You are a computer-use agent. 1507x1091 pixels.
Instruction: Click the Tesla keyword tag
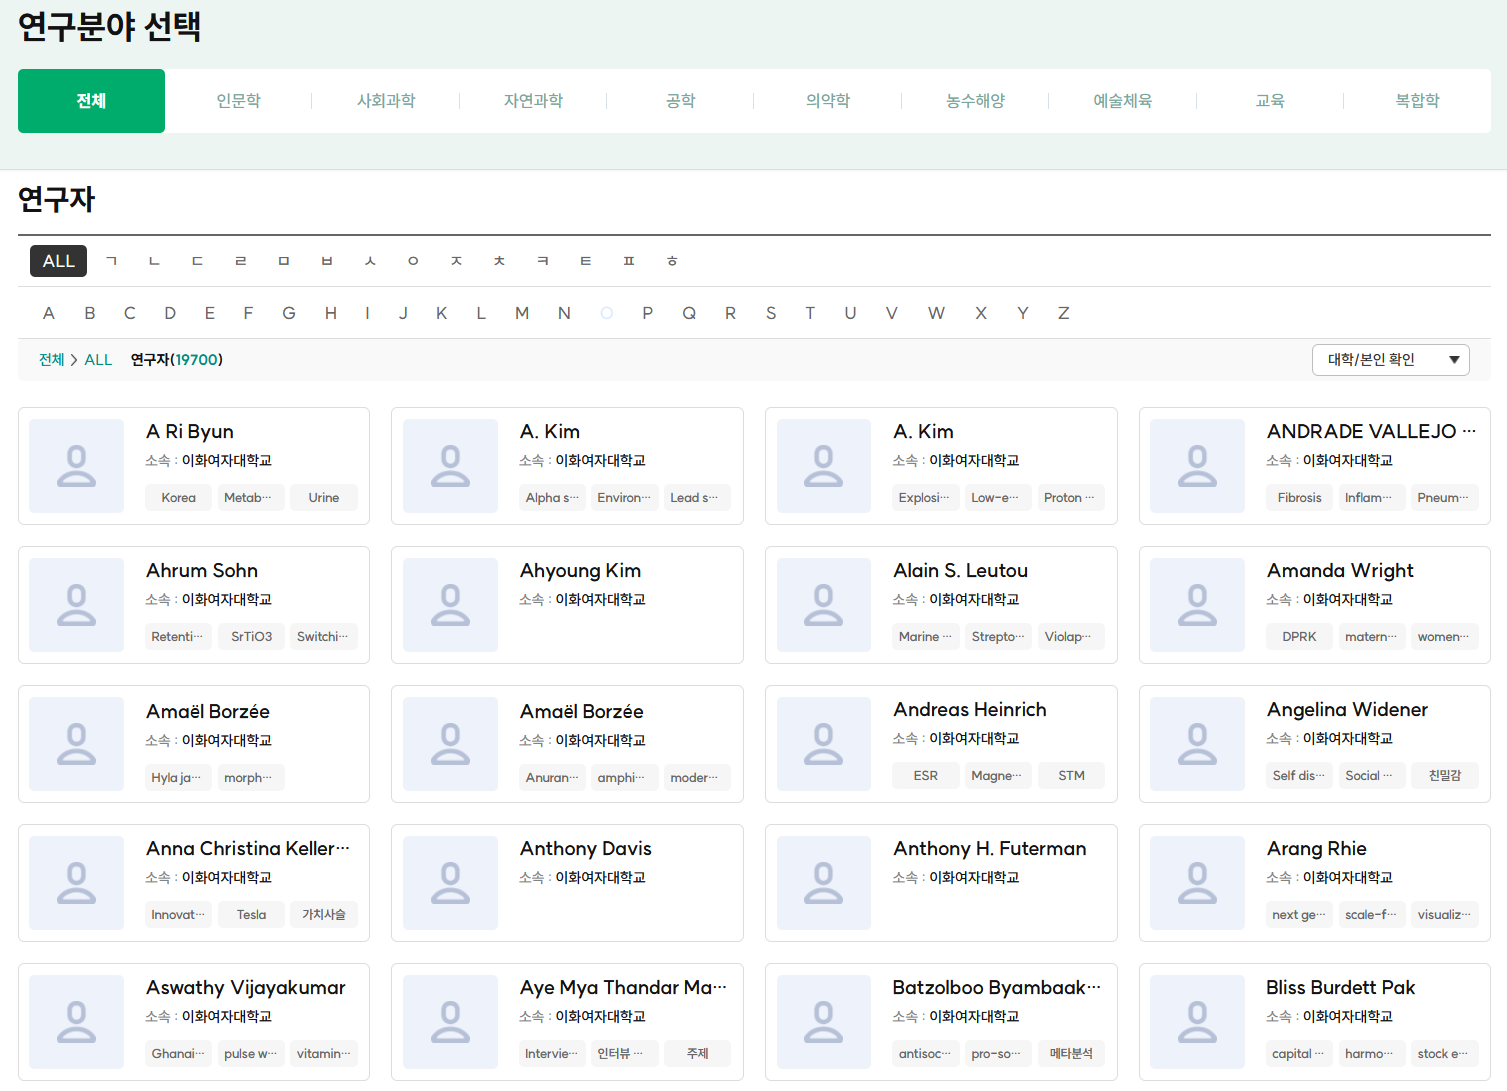(x=251, y=914)
